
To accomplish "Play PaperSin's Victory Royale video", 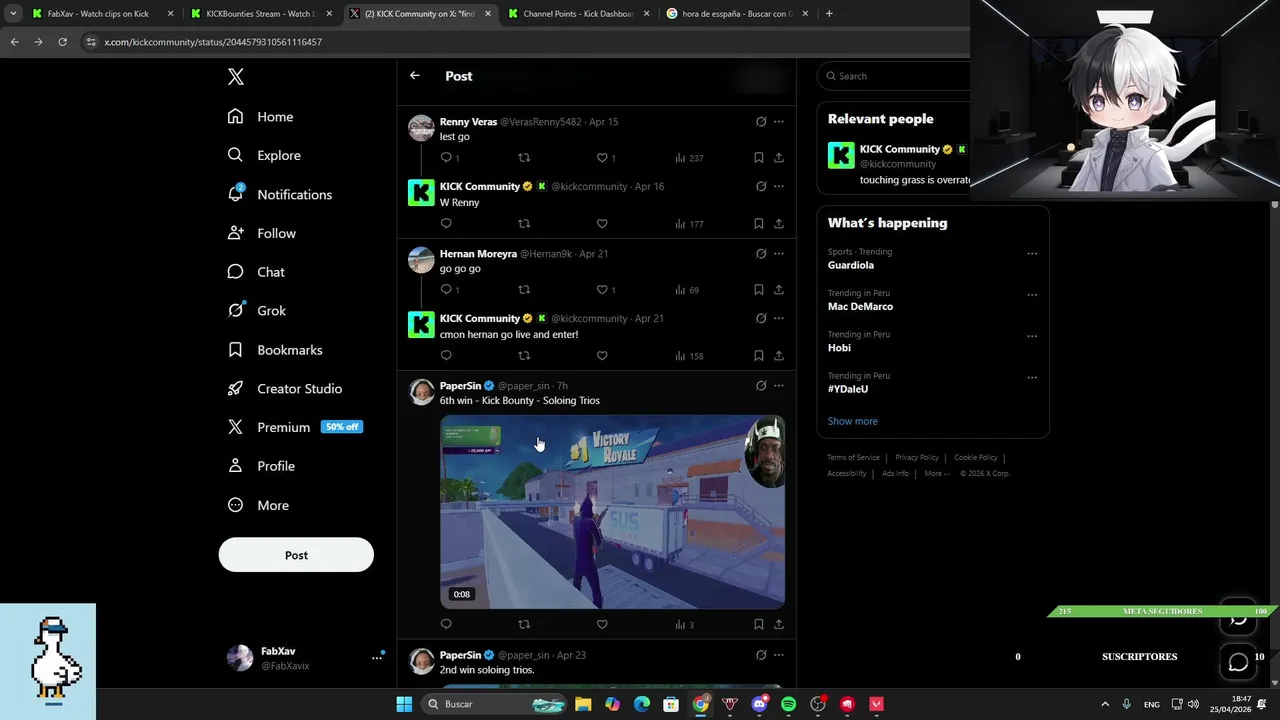I will [612, 512].
